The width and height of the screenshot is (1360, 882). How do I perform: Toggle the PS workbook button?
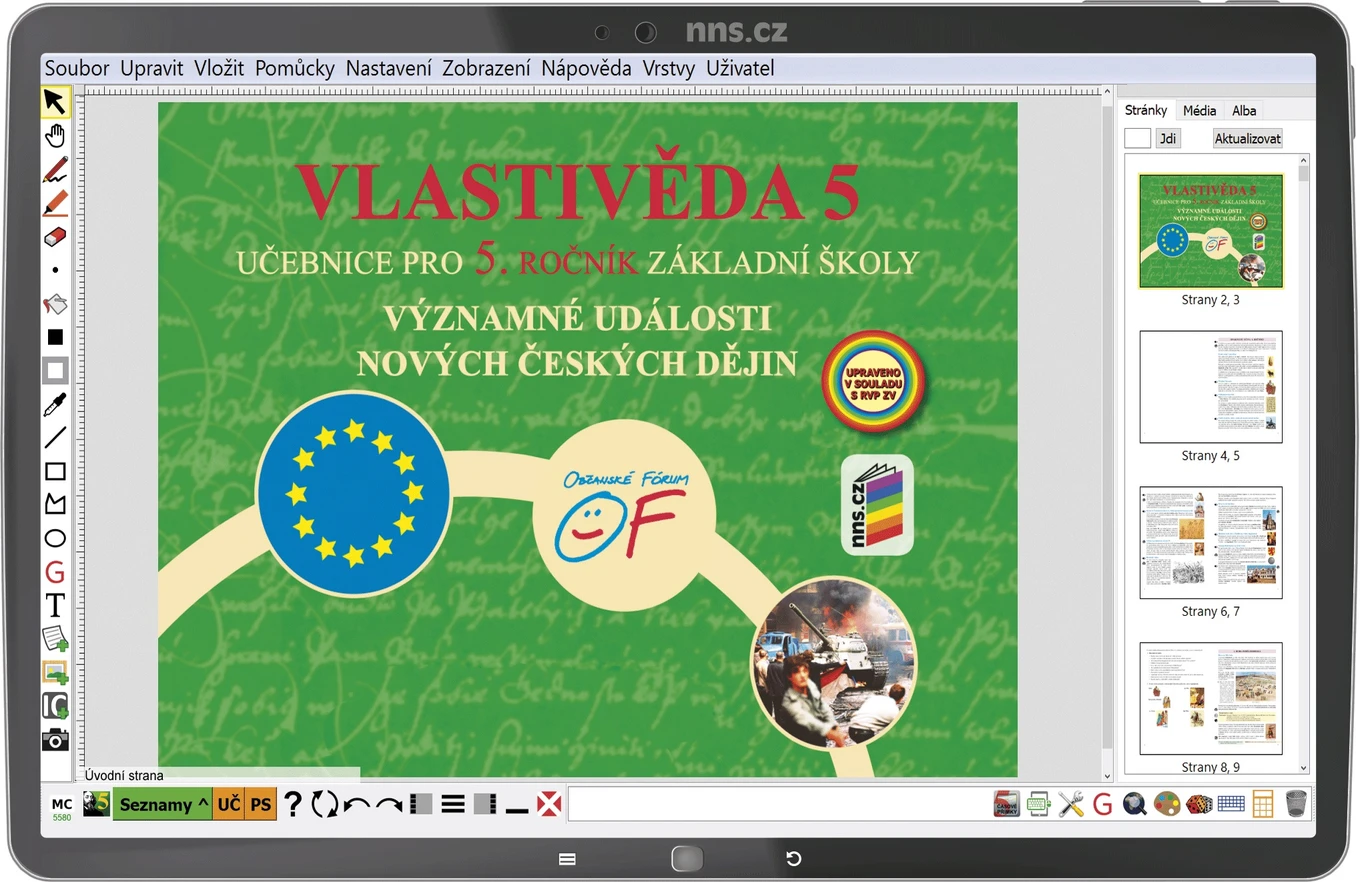(x=261, y=804)
